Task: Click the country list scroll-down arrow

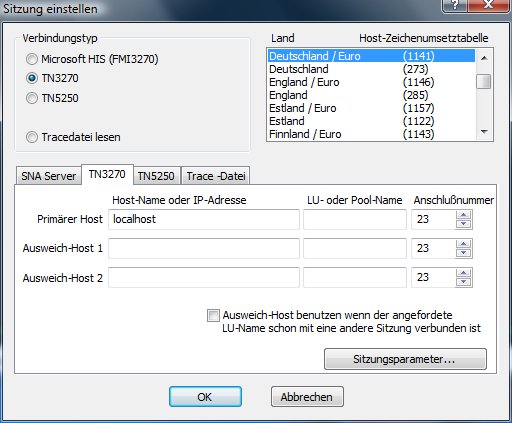Action: (484, 132)
